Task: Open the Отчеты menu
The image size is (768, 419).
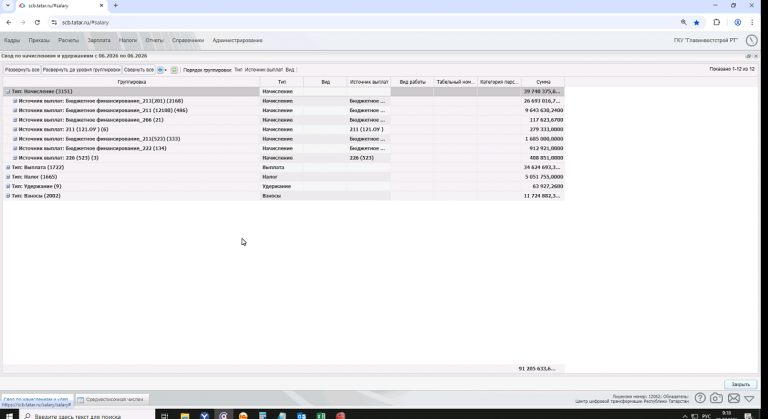Action: (154, 41)
